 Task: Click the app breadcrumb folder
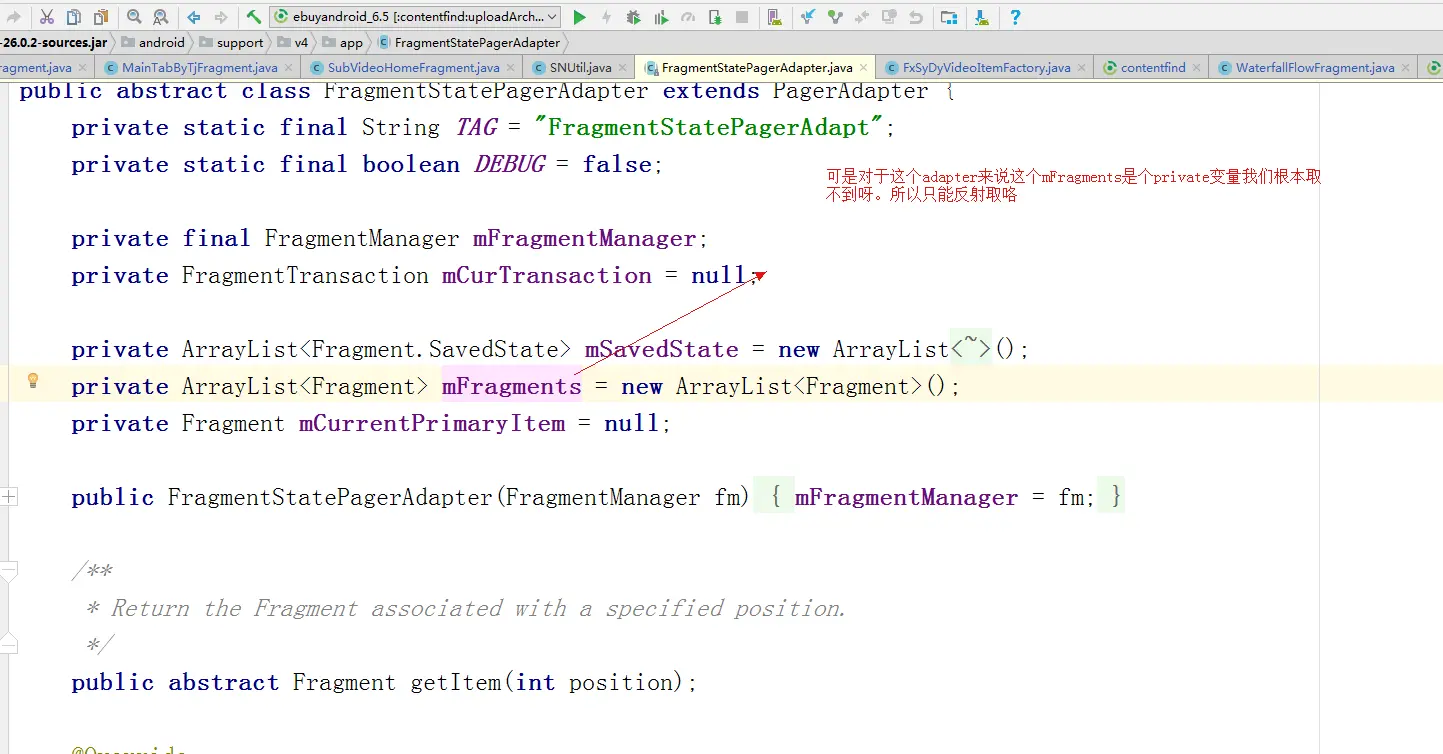point(343,43)
